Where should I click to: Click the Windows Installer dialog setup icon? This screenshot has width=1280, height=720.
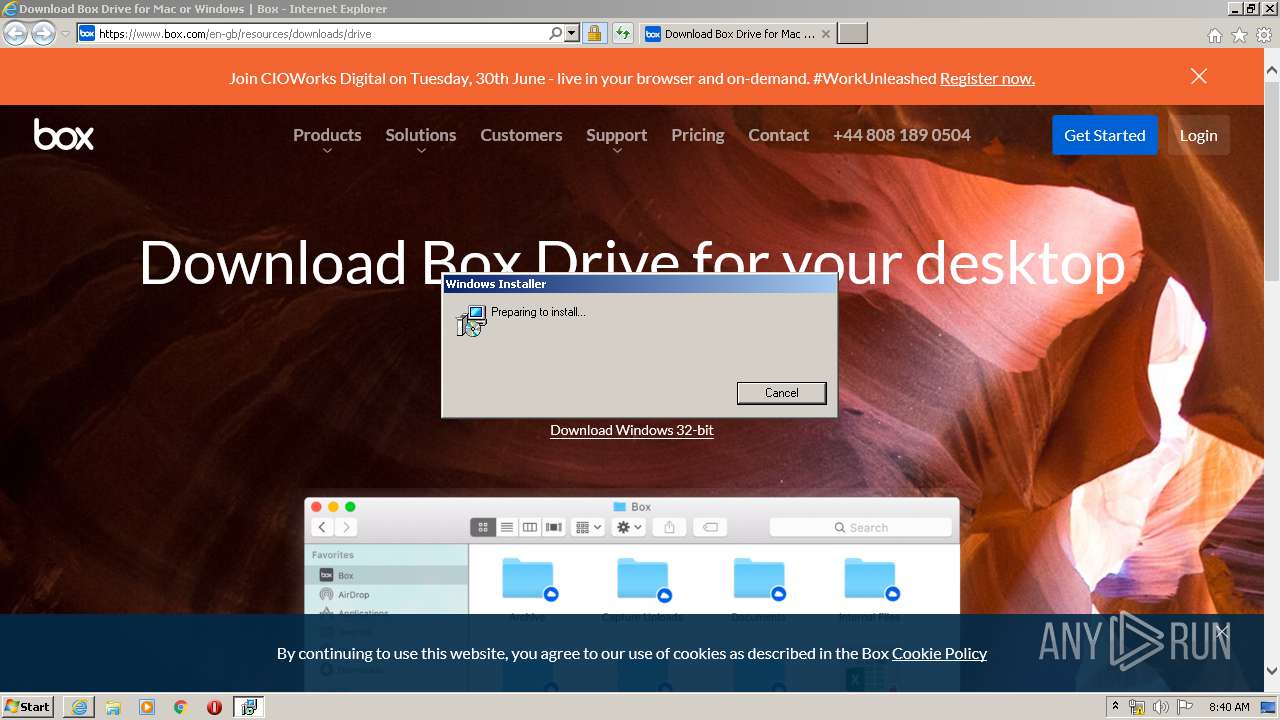[x=471, y=320]
